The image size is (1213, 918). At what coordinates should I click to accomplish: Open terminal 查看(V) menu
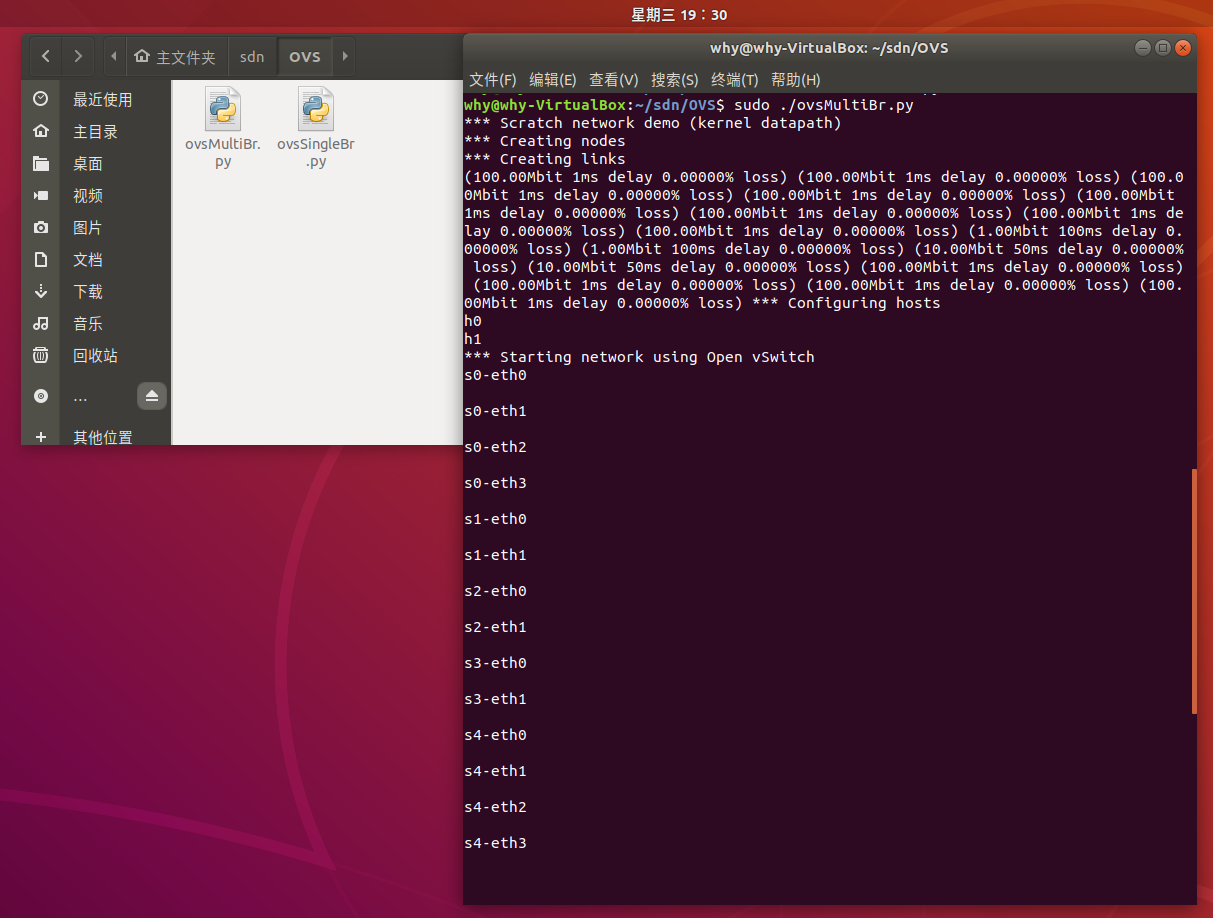tap(614, 80)
